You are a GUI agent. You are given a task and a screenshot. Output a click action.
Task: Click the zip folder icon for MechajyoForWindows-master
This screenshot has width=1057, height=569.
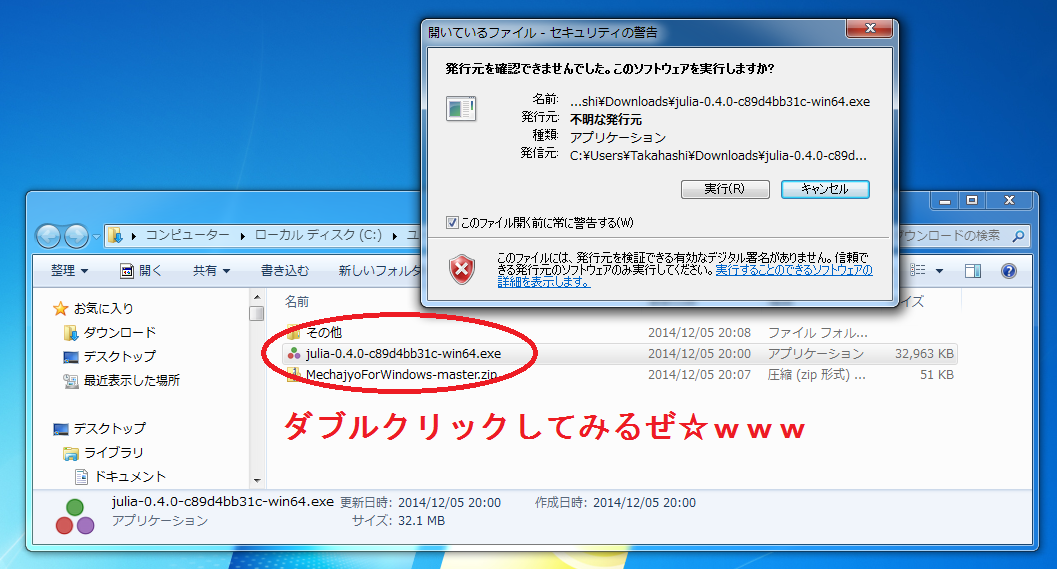coord(293,375)
